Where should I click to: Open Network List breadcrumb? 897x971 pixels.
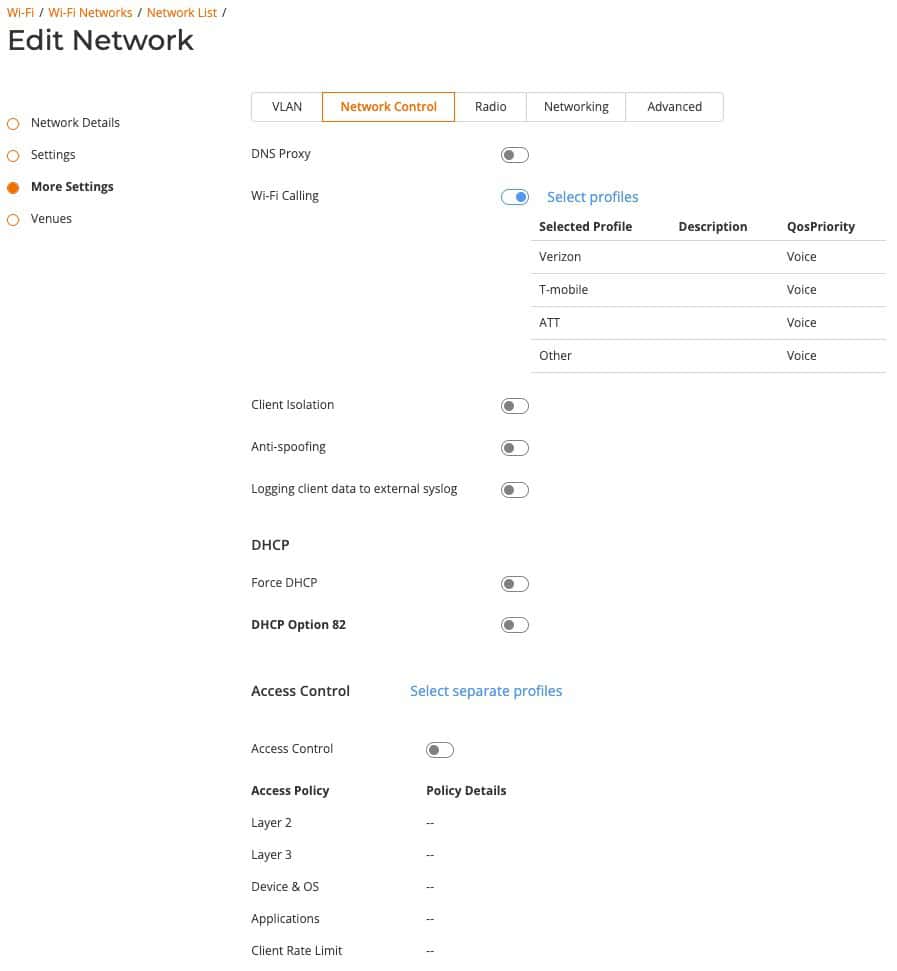coord(181,12)
